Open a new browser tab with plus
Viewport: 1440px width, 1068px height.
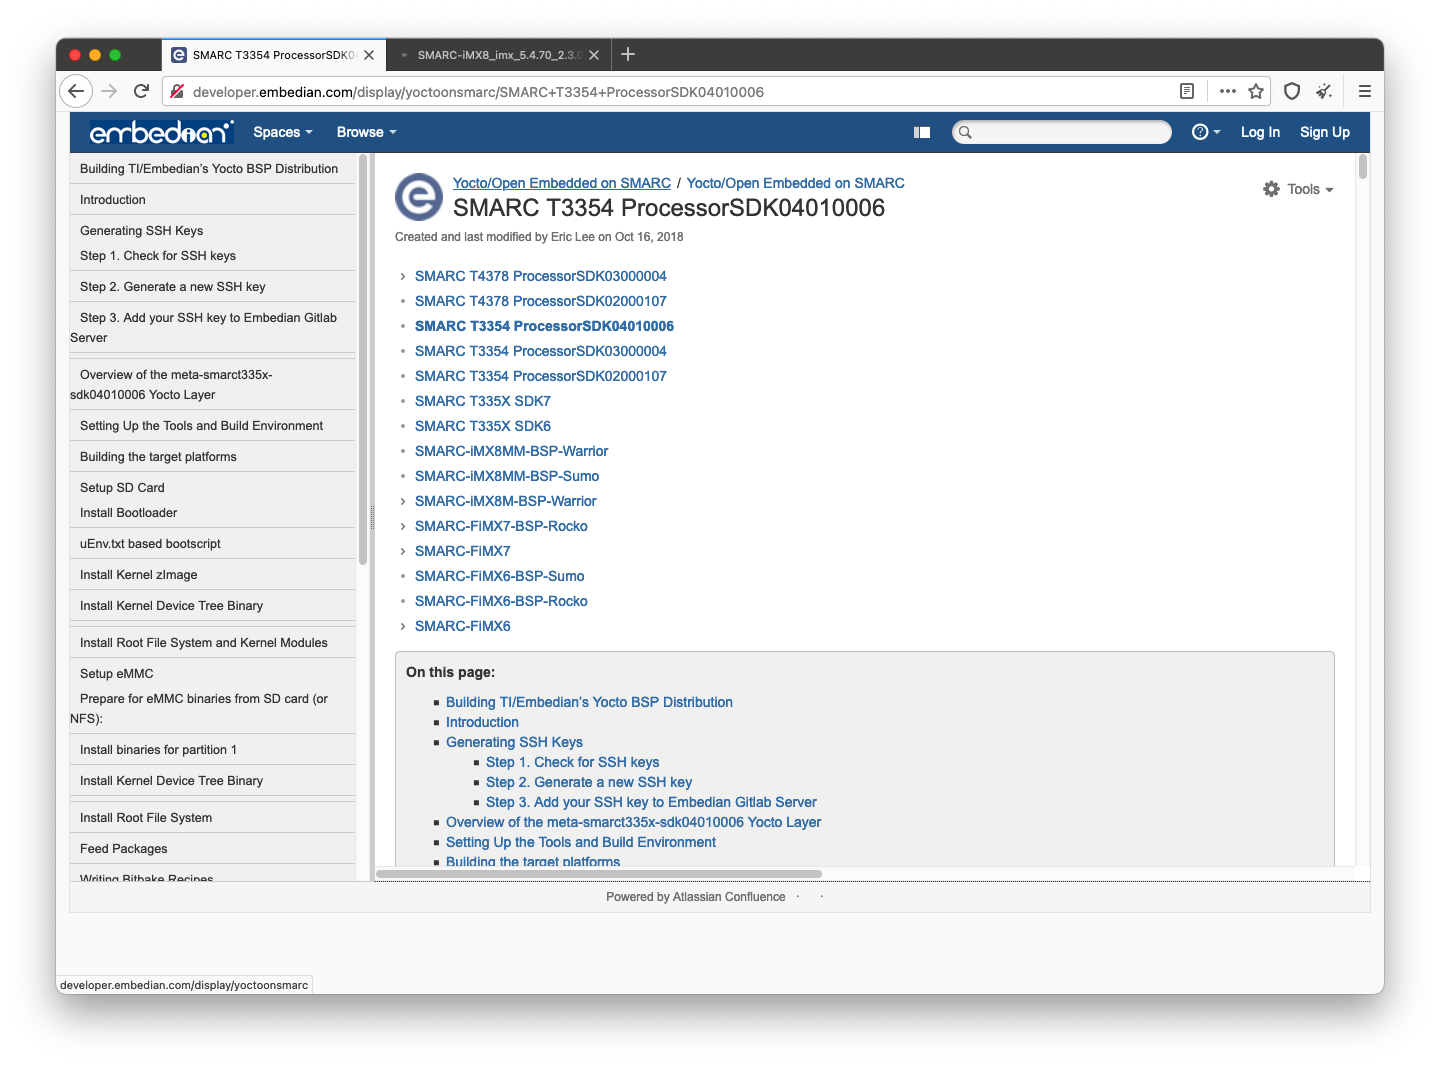(x=628, y=54)
